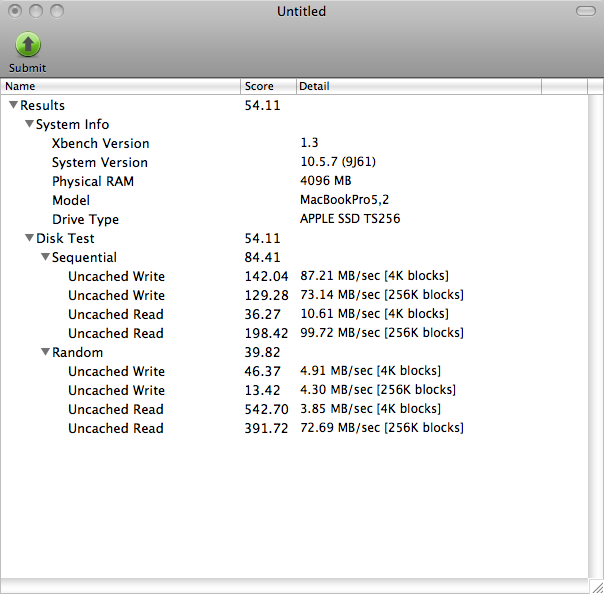This screenshot has height=594, width=604.
Task: Collapse the Disk Test group
Action: tap(29, 238)
